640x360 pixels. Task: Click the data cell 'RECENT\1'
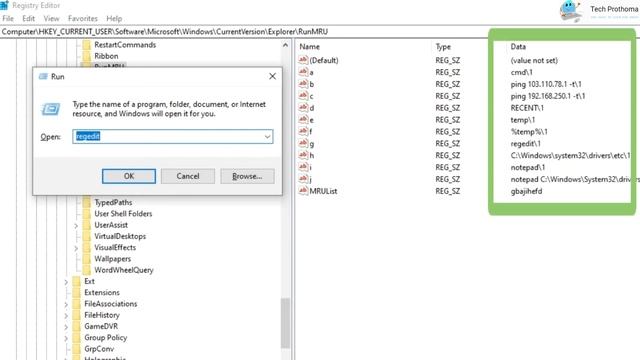tap(527, 108)
